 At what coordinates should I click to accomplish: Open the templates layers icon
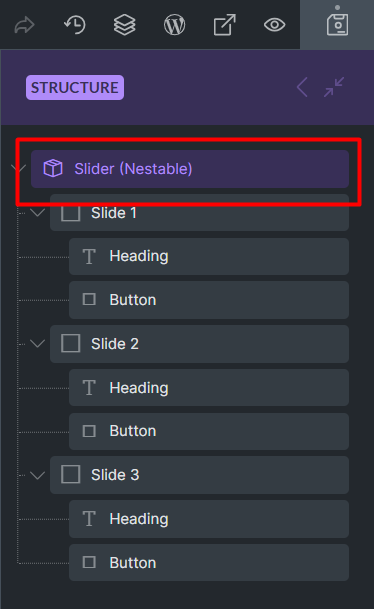point(125,25)
